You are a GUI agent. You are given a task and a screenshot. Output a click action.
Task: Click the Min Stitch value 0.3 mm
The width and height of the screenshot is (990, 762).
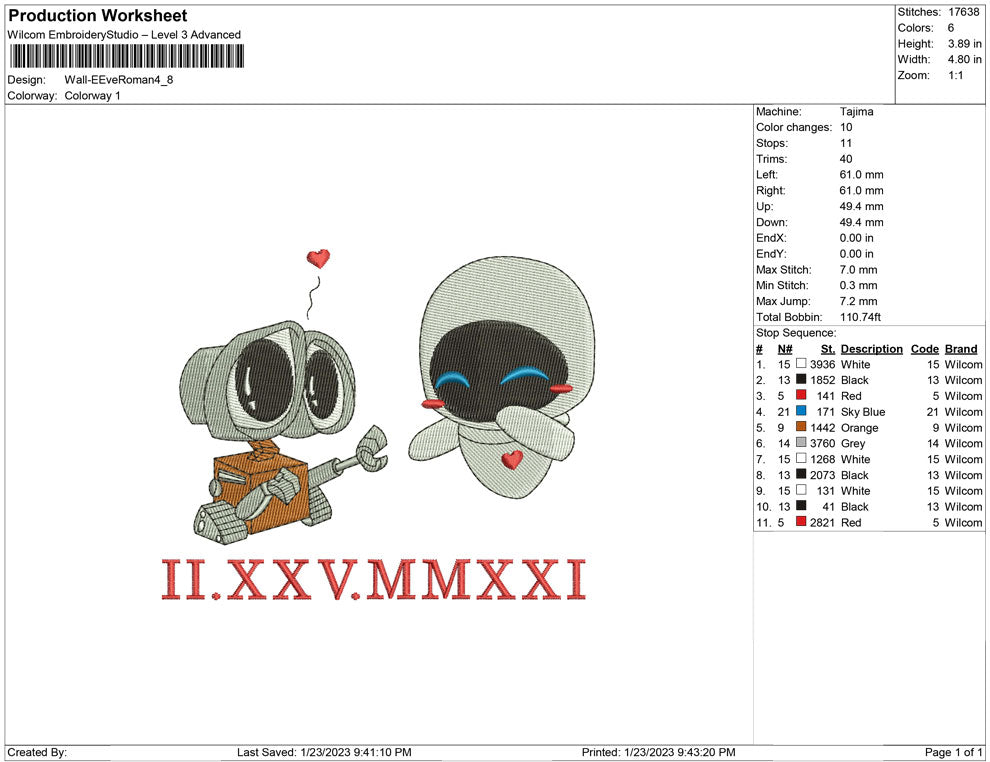(x=859, y=285)
